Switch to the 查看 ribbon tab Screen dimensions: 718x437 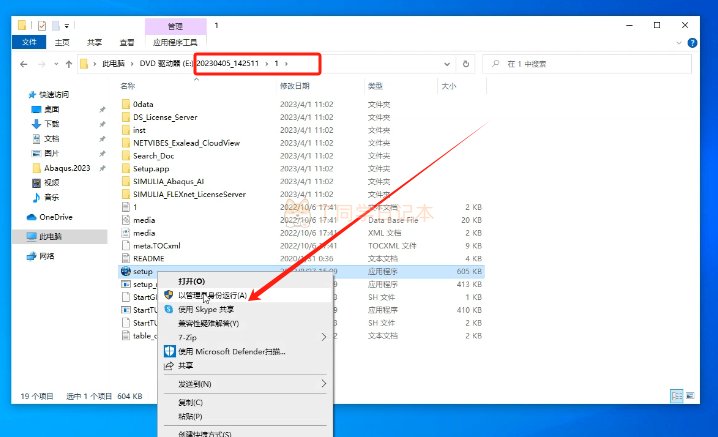point(126,43)
